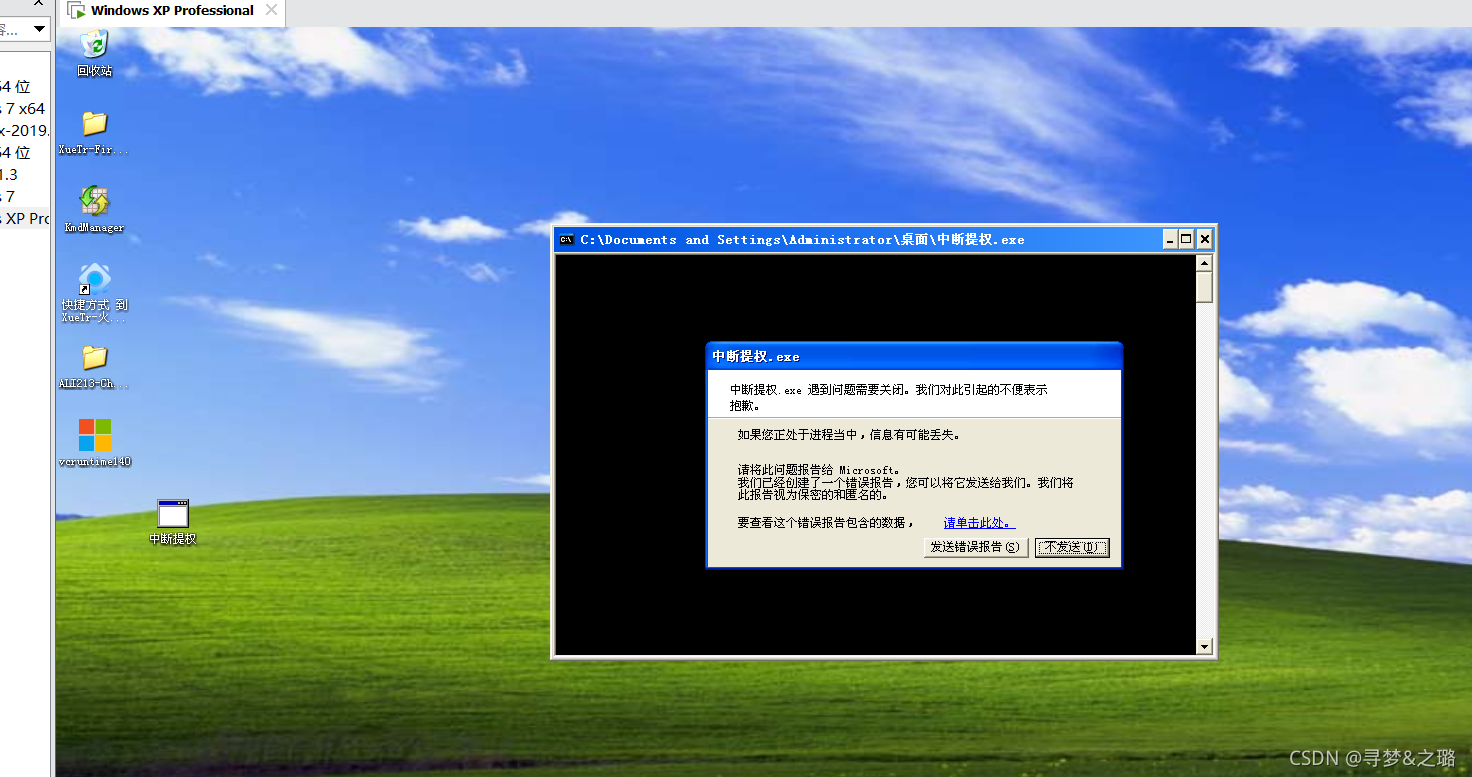The height and width of the screenshot is (777, 1472).
Task: Click 发送错误报告(S) button
Action: click(975, 547)
